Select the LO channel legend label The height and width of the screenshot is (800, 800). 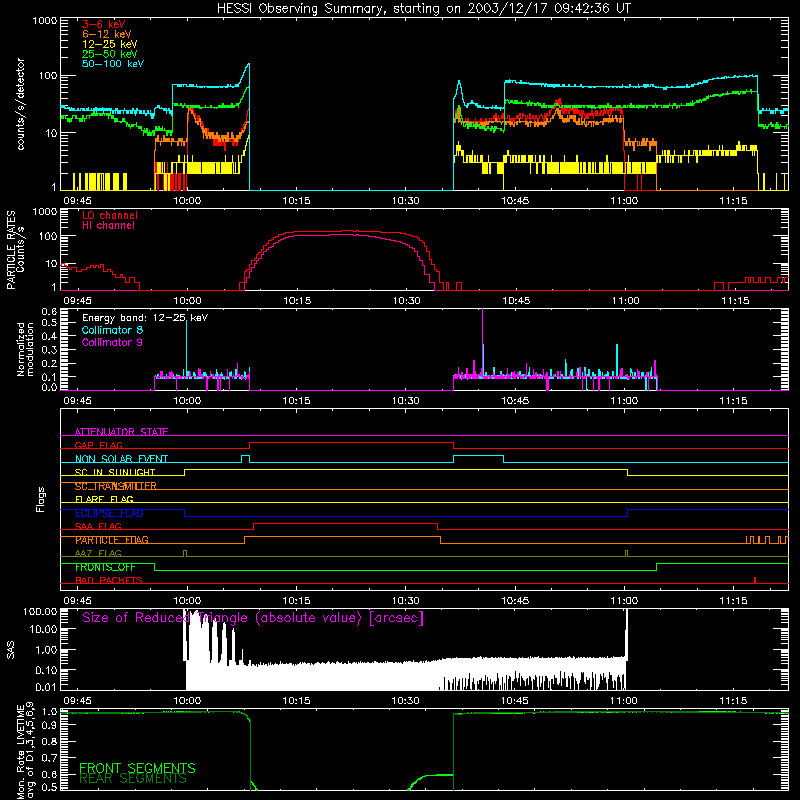pos(109,215)
